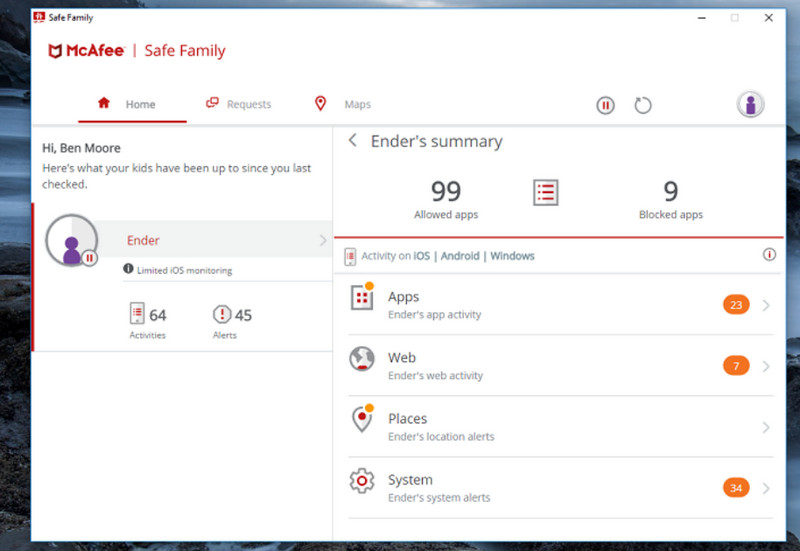Click the home icon in navigation
Image resolution: width=800 pixels, height=551 pixels.
(x=104, y=103)
